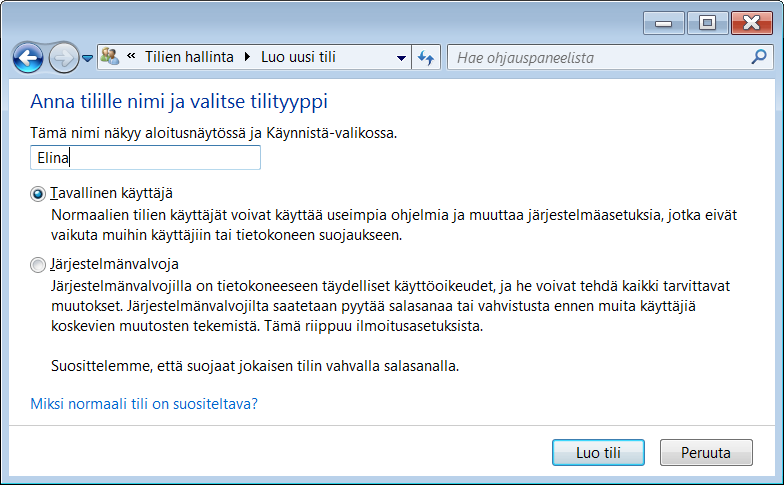The height and width of the screenshot is (485, 784).
Task: Navigate to Tilien hallinta breadcrumb
Action: pyautogui.click(x=189, y=57)
